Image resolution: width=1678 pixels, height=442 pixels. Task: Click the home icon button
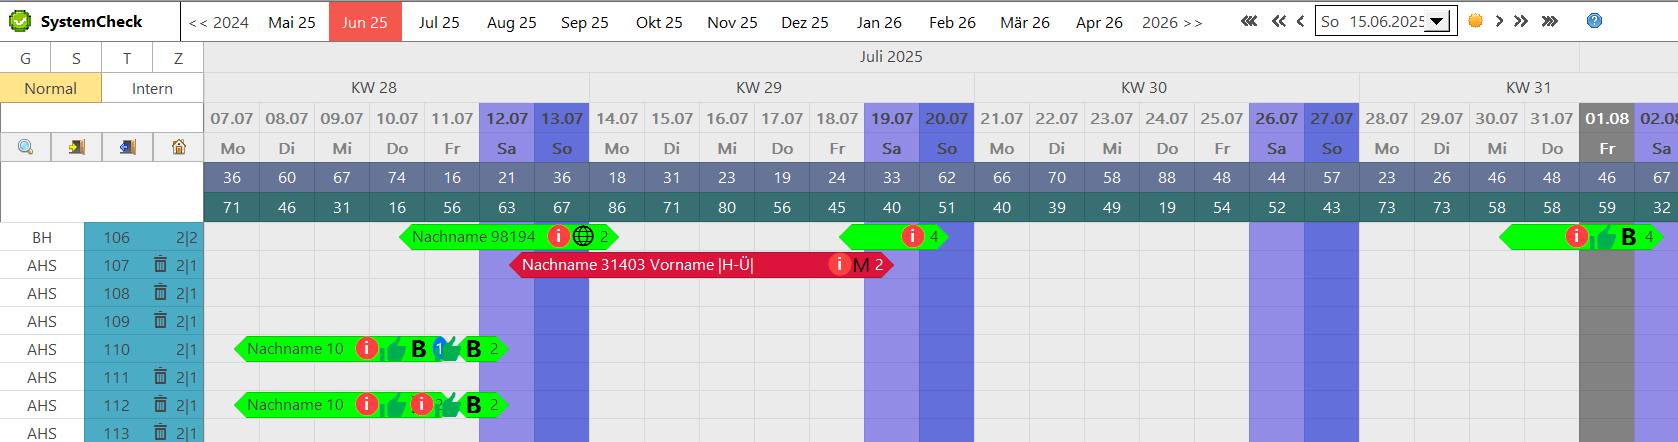[x=179, y=147]
